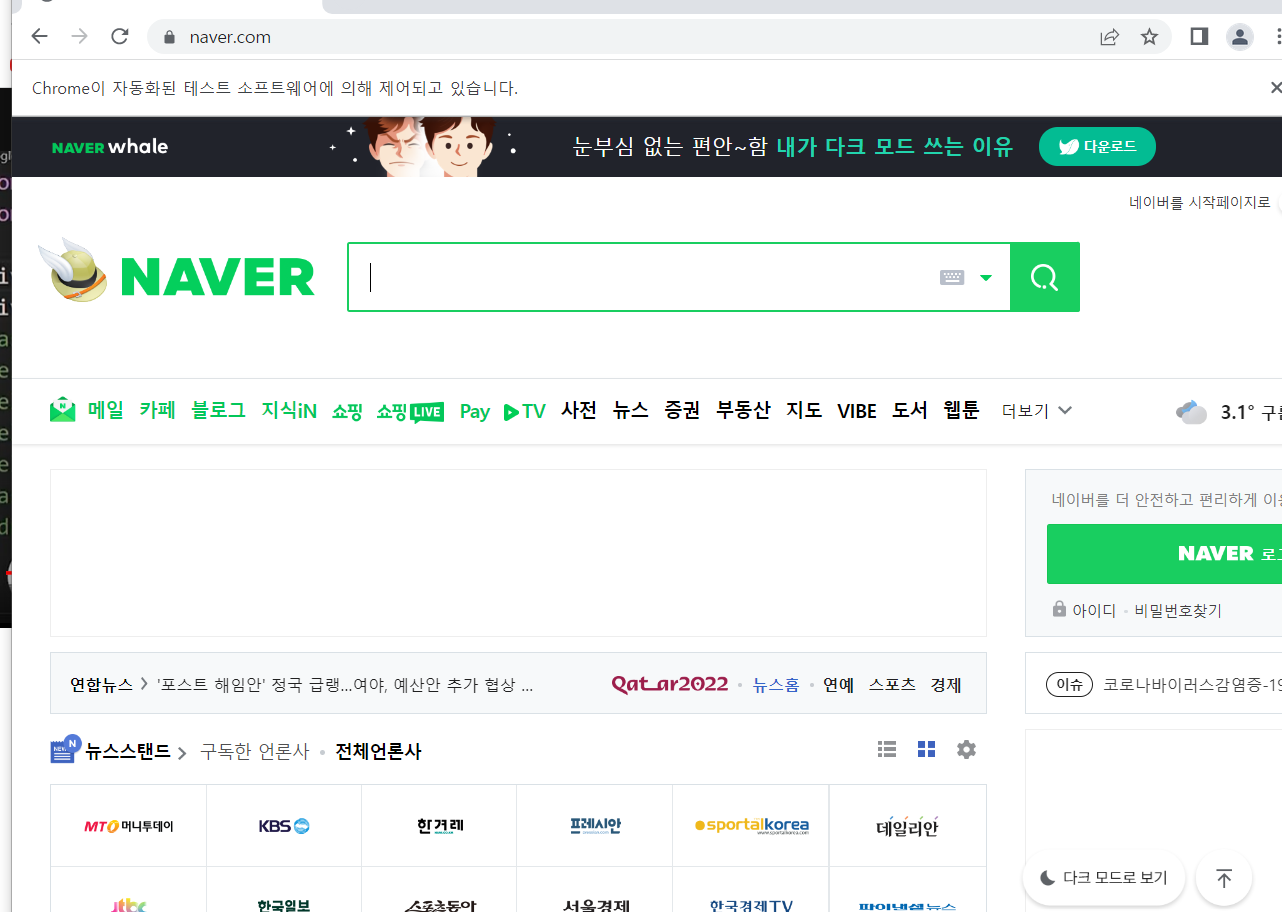Dismiss the automated test software notice
The image size is (1282, 912).
point(1275,88)
